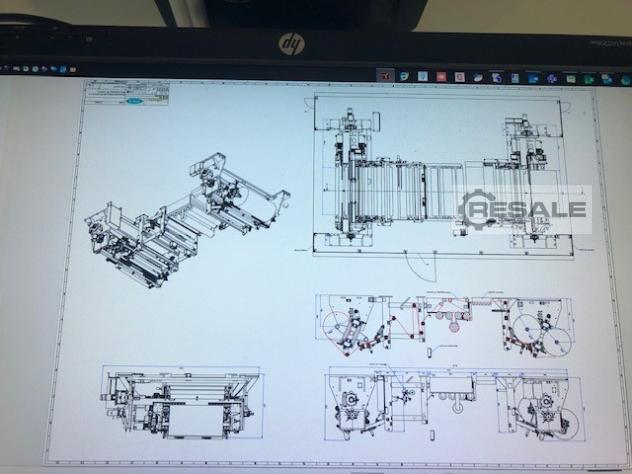Open the blue Outlook-style taskbar icon
The width and height of the screenshot is (632, 474).
click(532, 76)
